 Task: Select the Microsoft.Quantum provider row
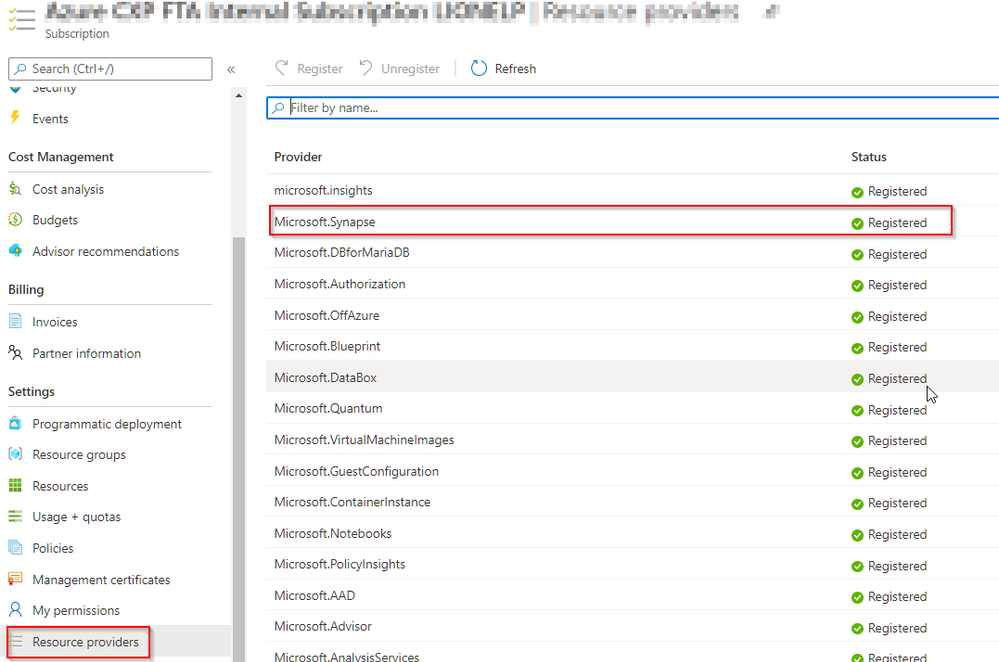click(x=632, y=408)
